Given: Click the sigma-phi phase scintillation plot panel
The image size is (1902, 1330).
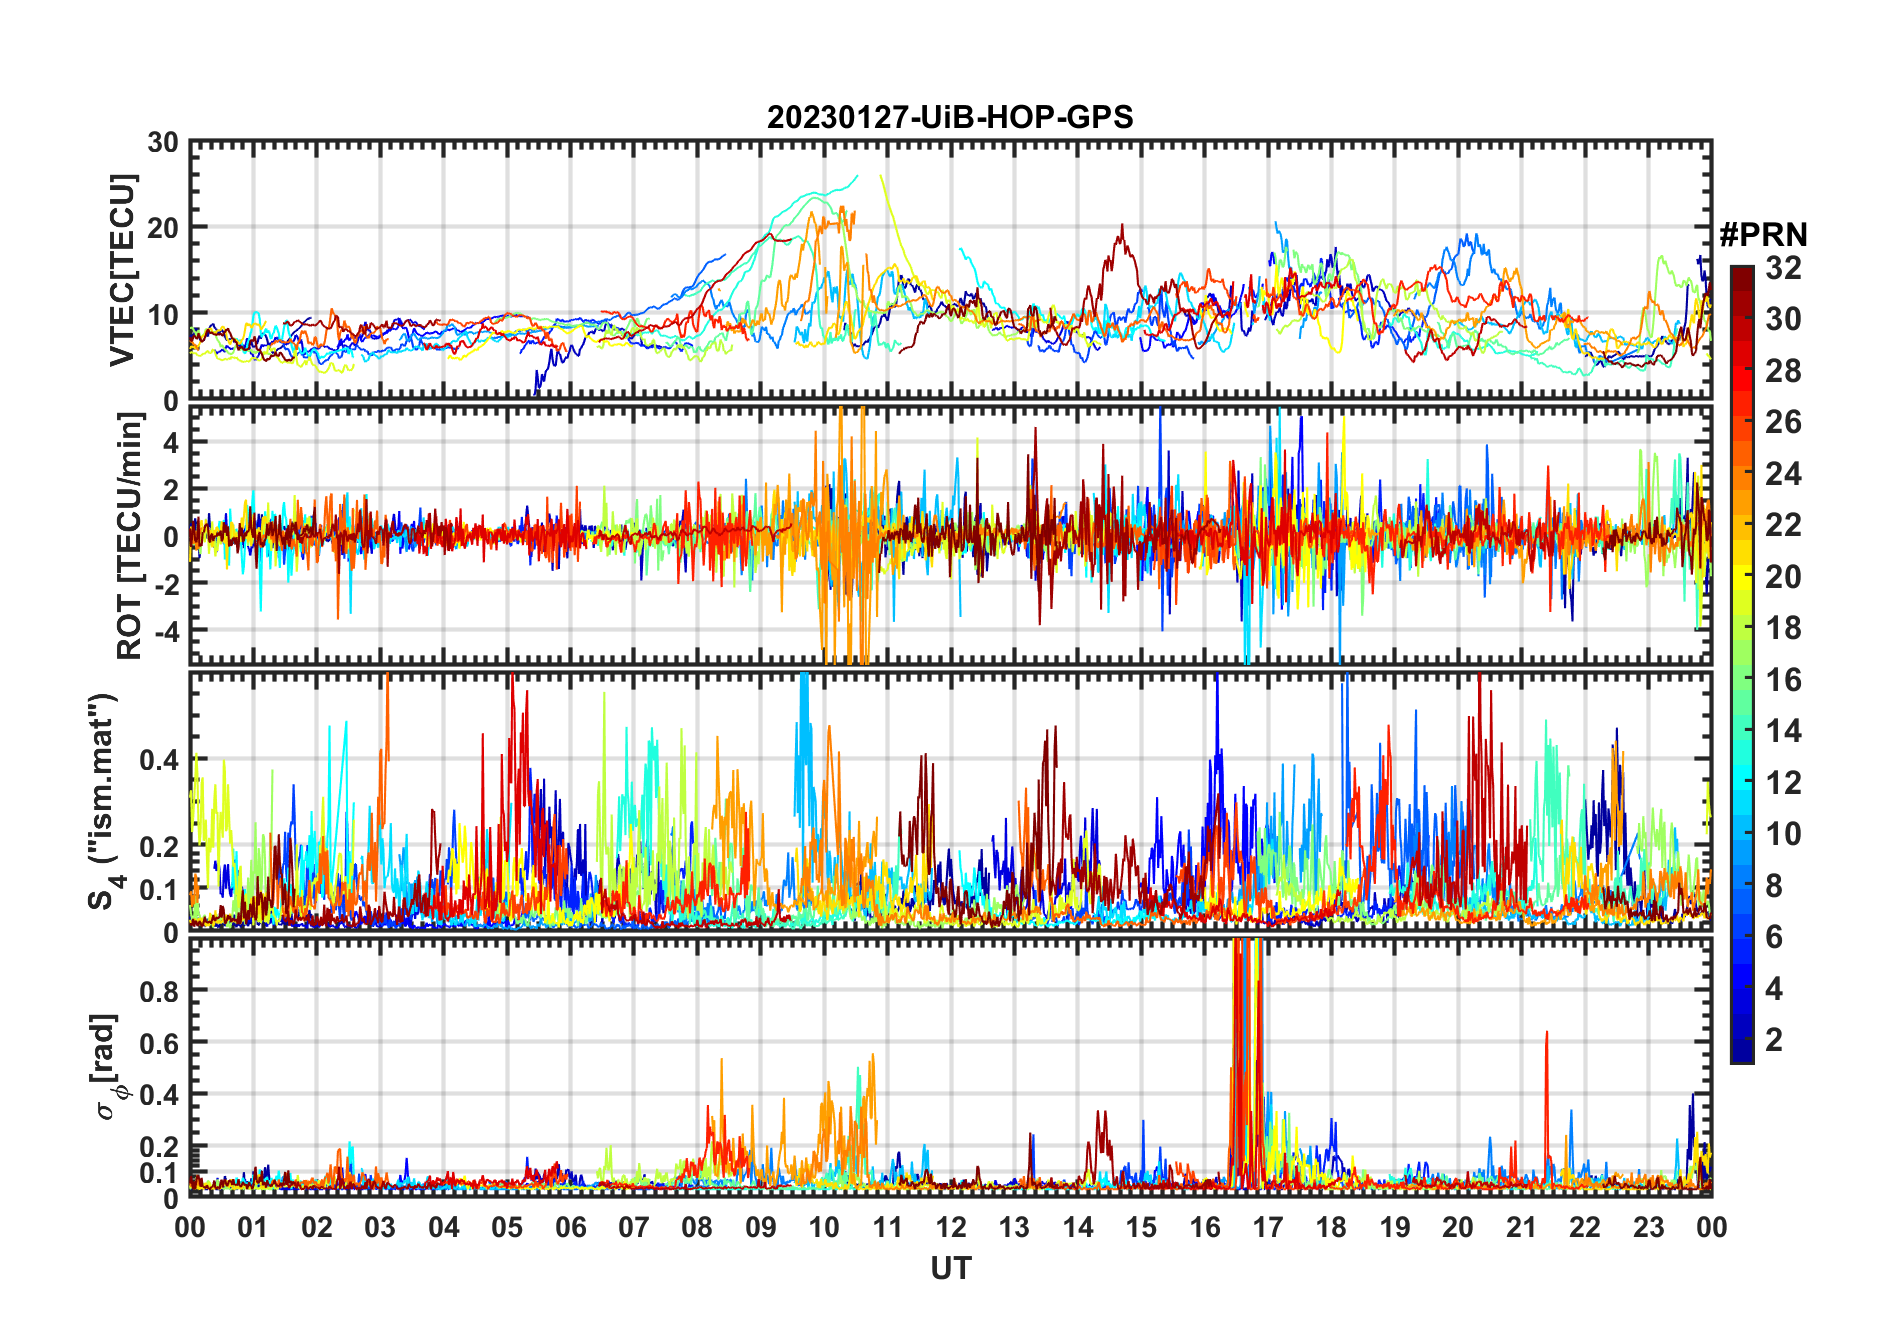Looking at the screenshot, I should click(951, 1067).
